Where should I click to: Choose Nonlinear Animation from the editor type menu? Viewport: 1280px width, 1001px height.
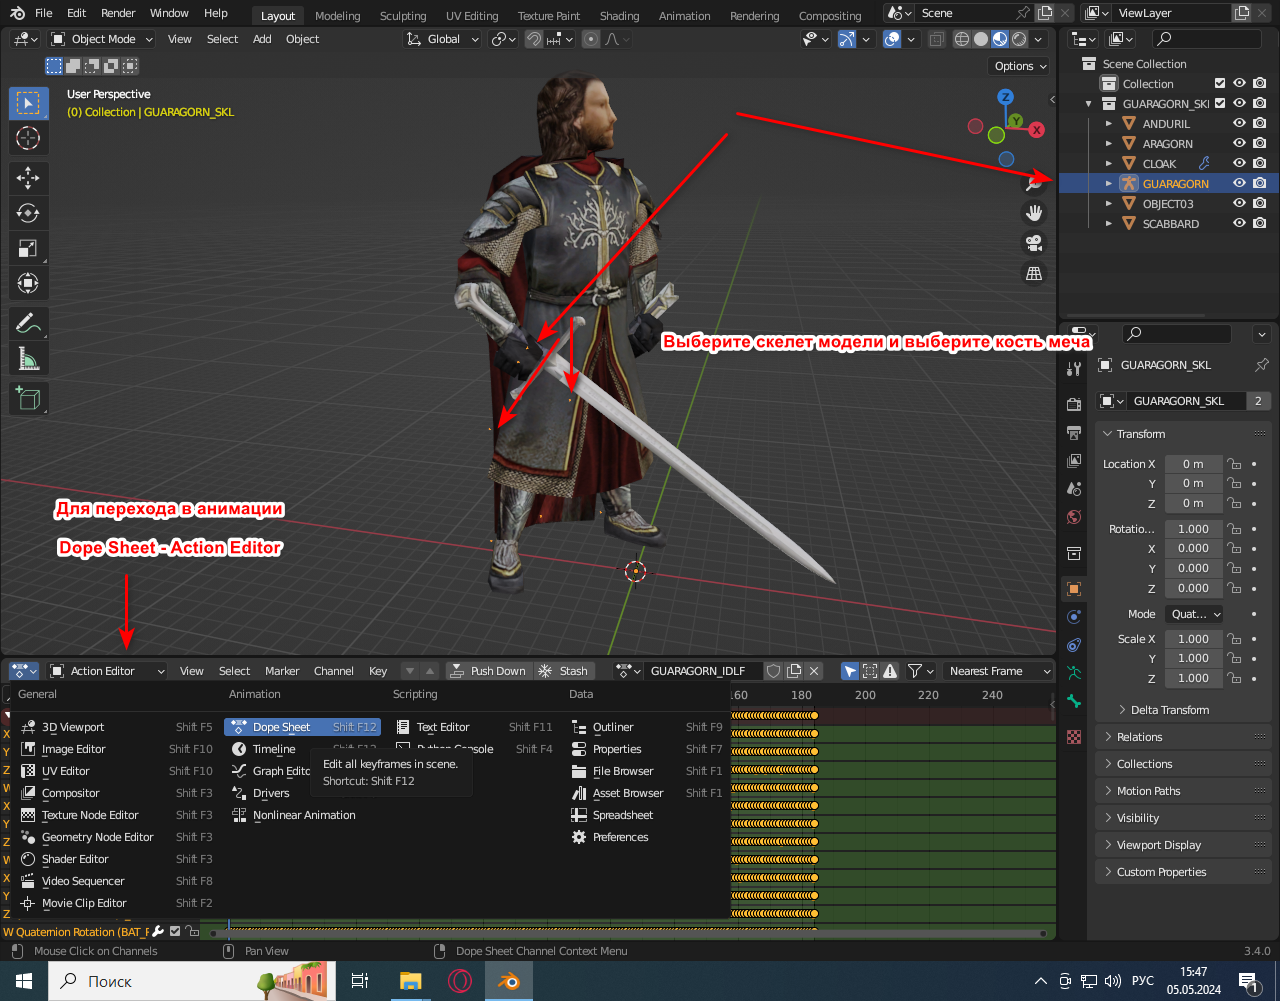[x=304, y=815]
